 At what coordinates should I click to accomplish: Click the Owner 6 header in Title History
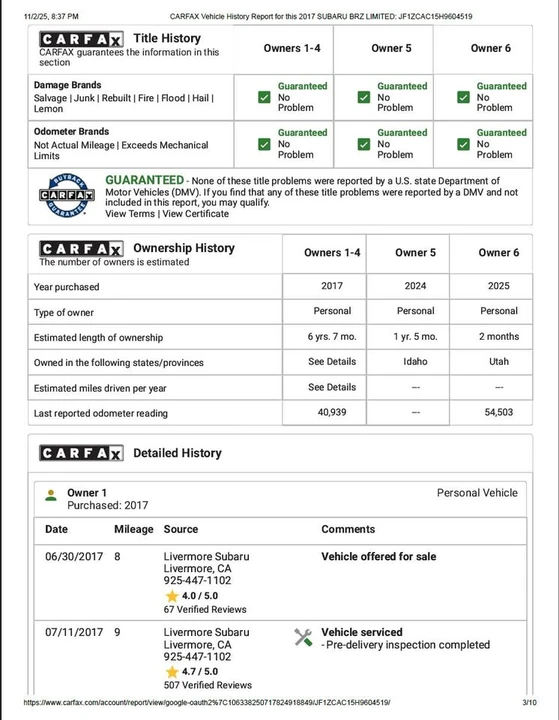pyautogui.click(x=491, y=48)
